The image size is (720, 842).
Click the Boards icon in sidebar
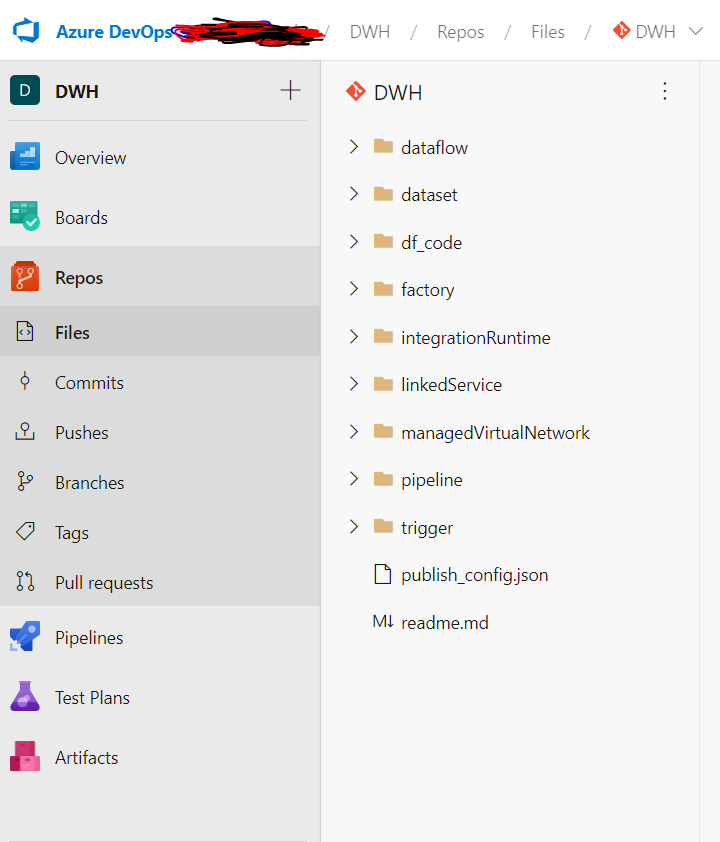coord(25,216)
